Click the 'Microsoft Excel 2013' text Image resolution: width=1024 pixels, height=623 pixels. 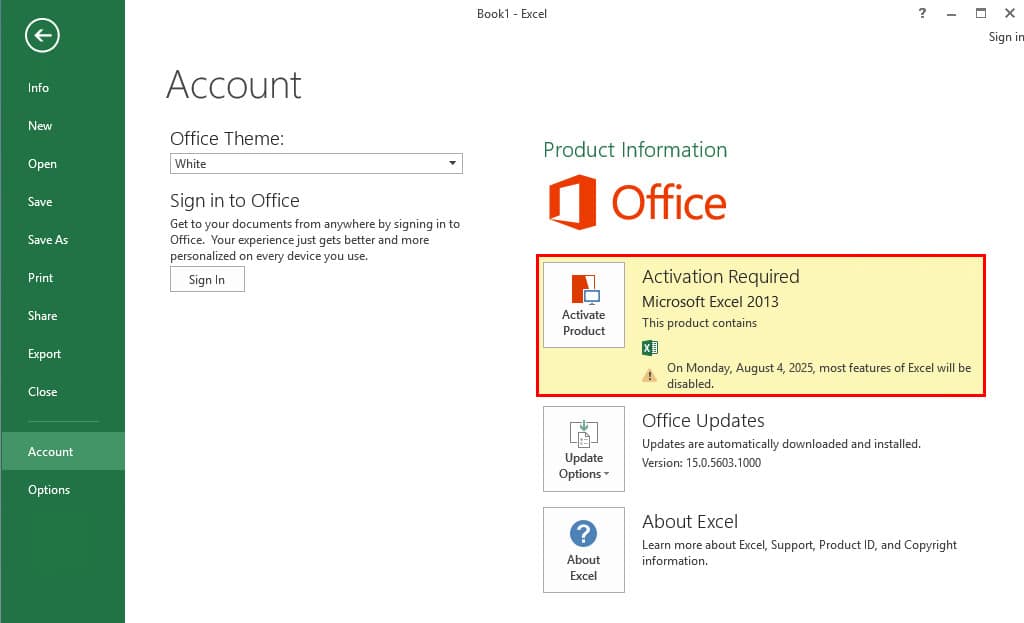710,302
